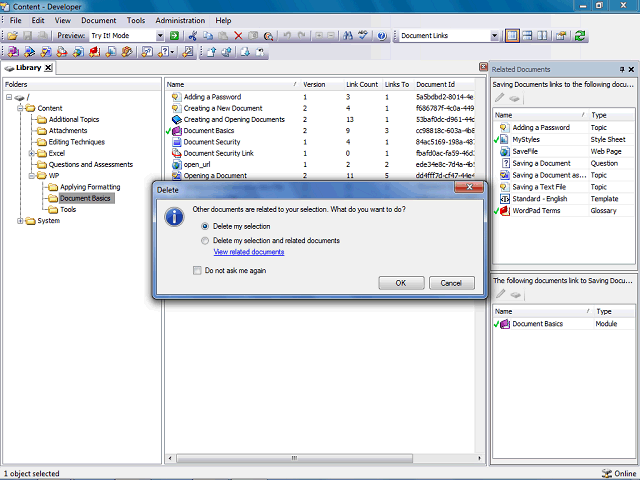Click the properties icon beside the refresh icon
Screen dimensions: 640x480
click(x=561, y=36)
